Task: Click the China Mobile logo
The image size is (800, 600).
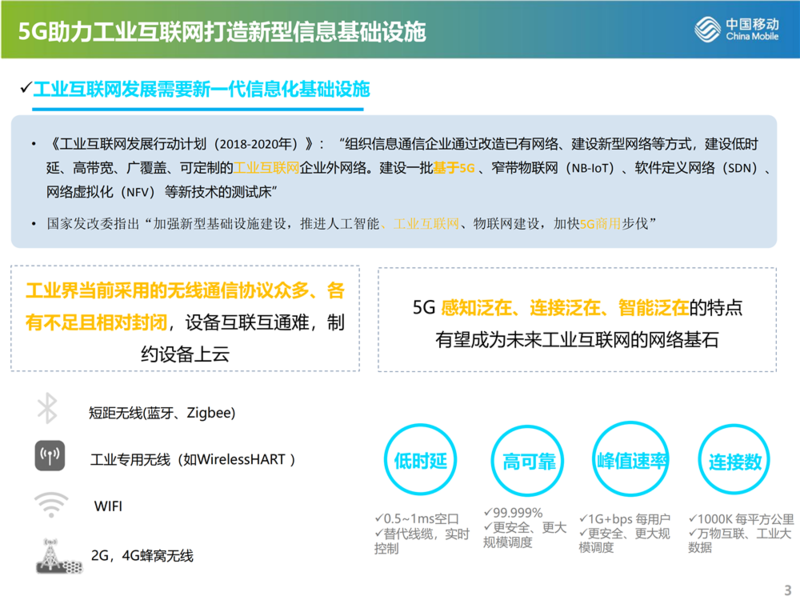Action: pos(732,31)
